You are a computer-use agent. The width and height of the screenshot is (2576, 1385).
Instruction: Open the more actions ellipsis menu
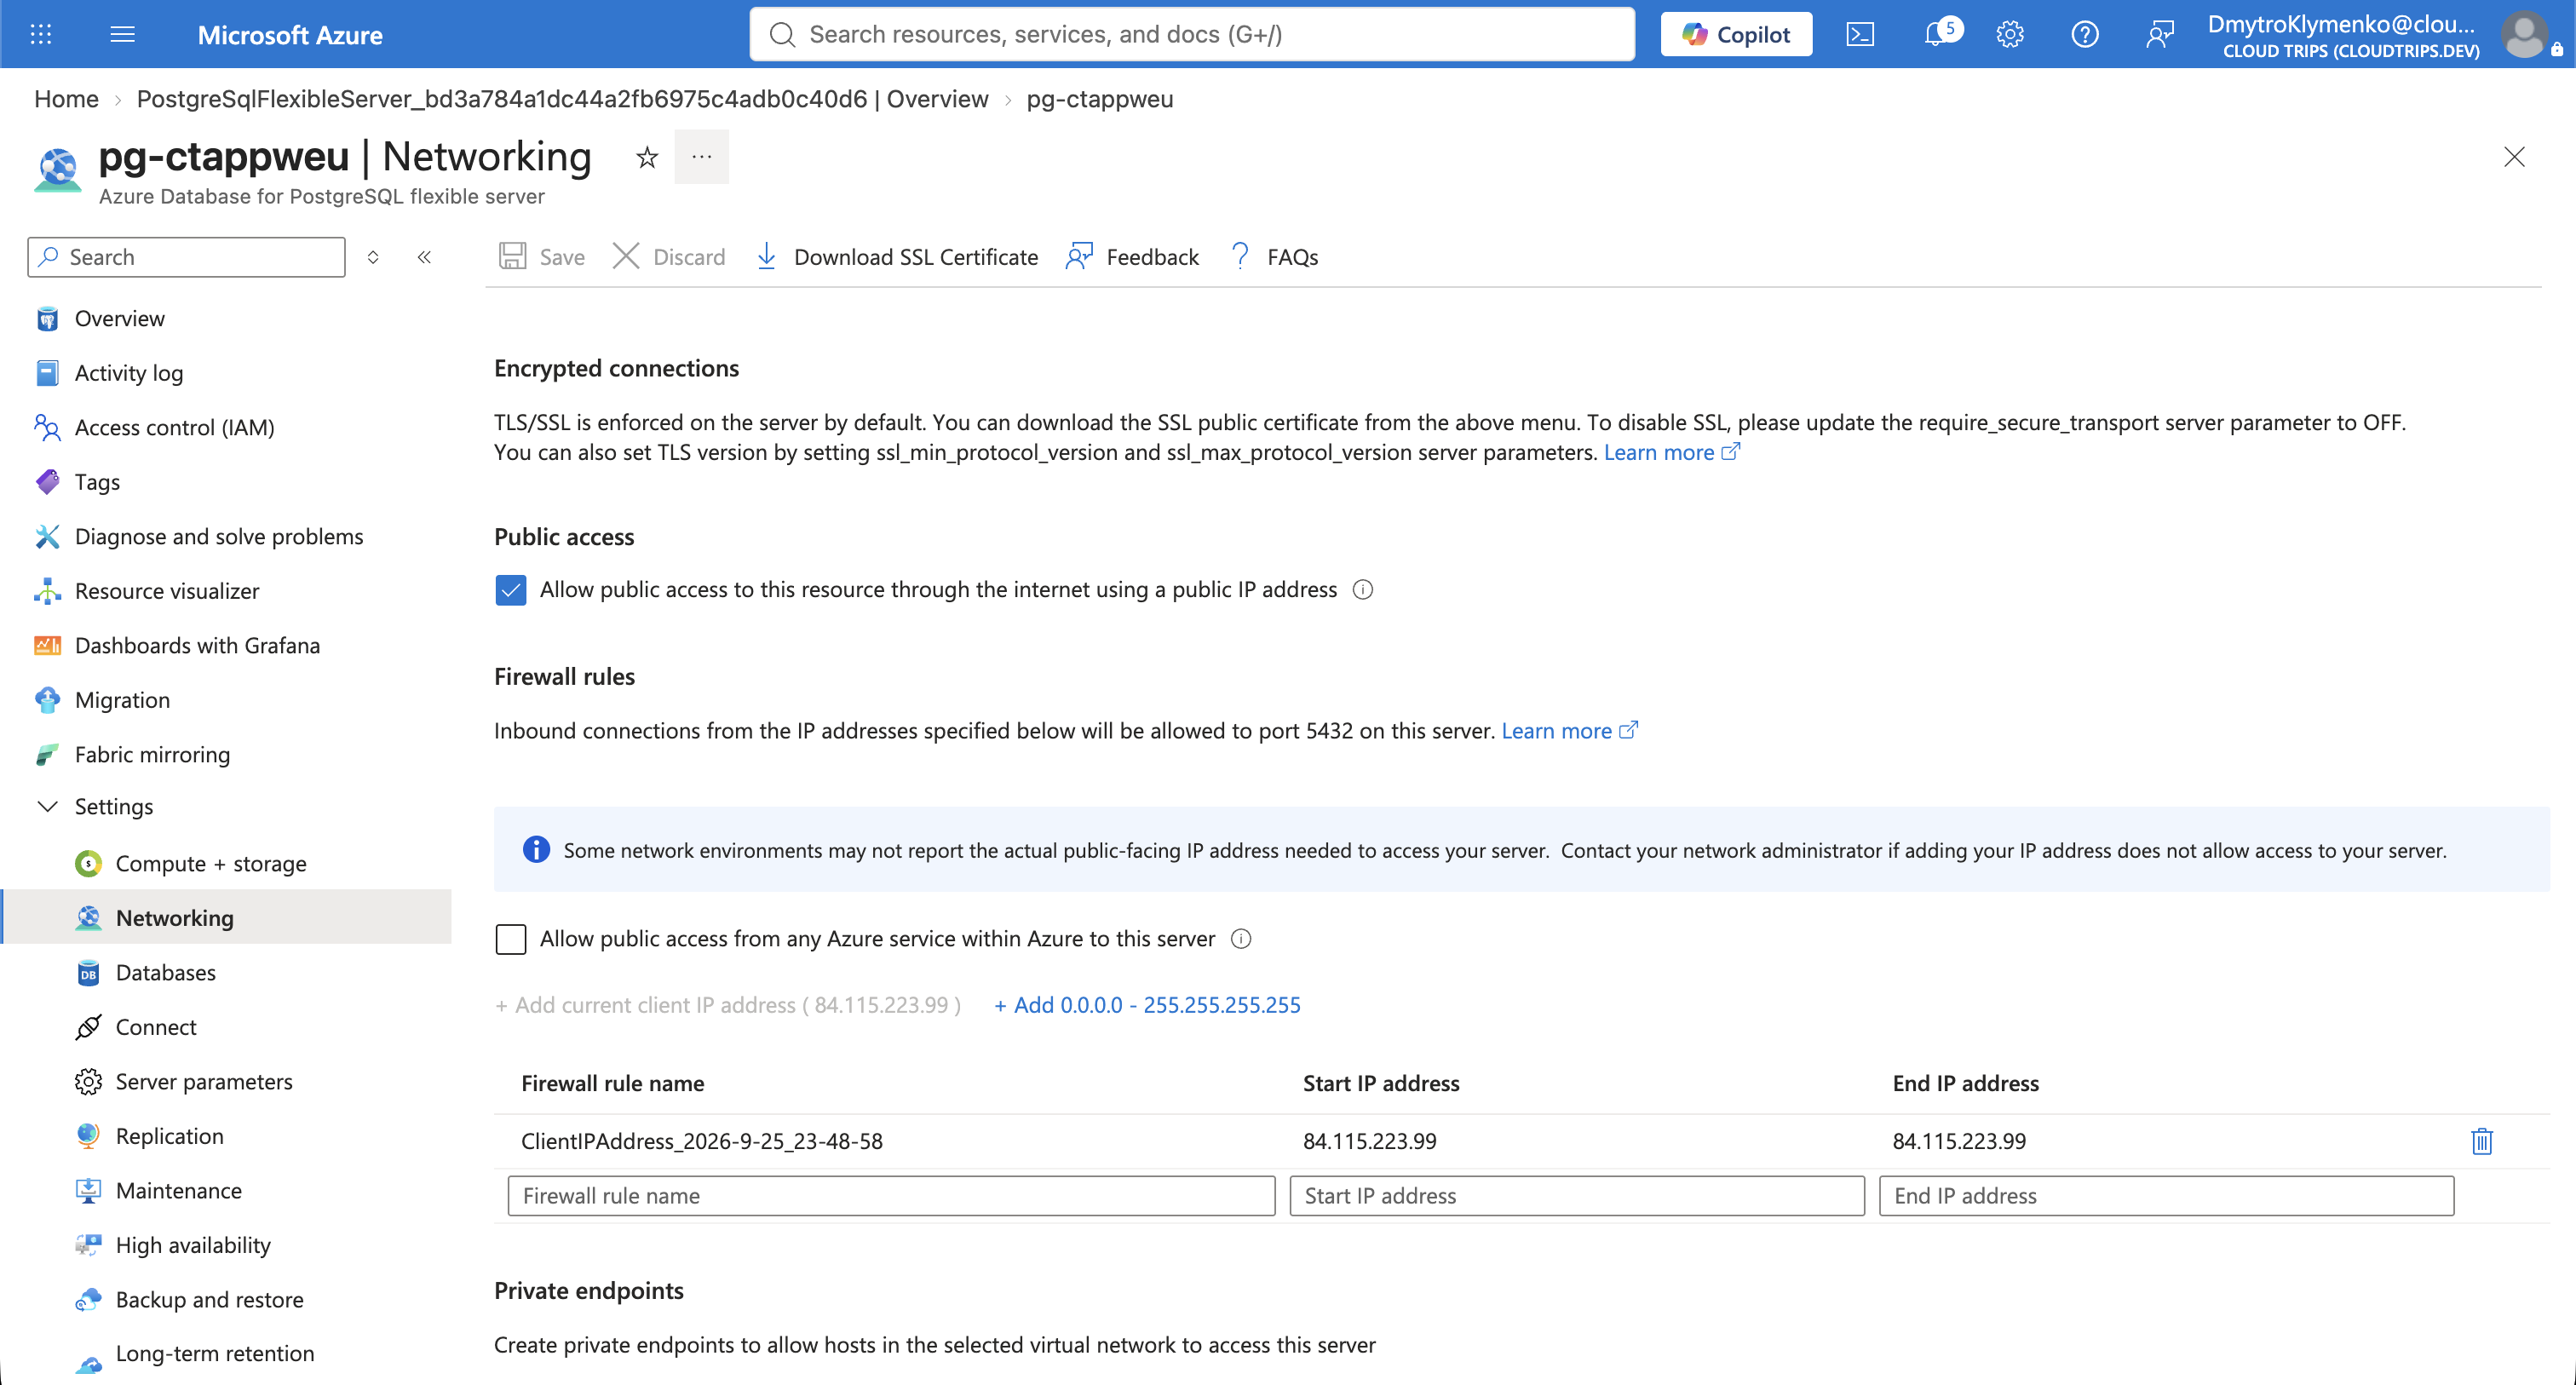point(701,157)
